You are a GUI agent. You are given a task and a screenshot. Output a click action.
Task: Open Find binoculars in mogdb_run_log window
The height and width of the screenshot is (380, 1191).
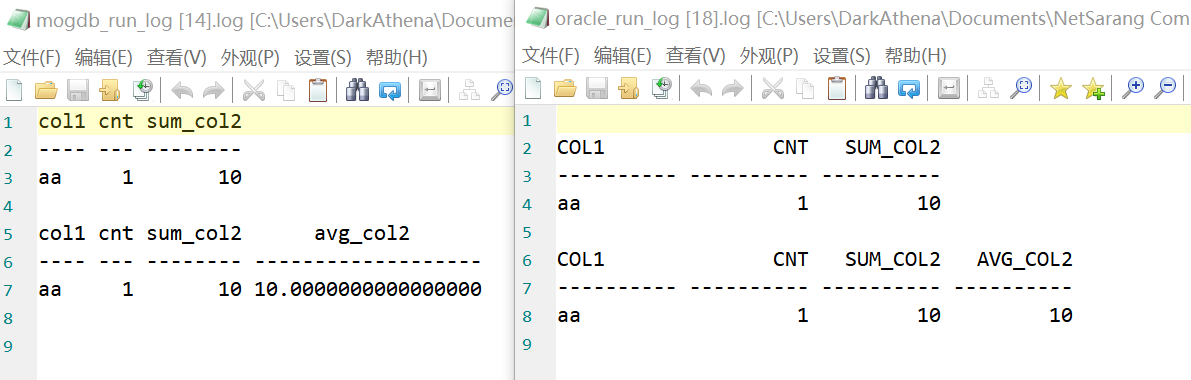357,90
